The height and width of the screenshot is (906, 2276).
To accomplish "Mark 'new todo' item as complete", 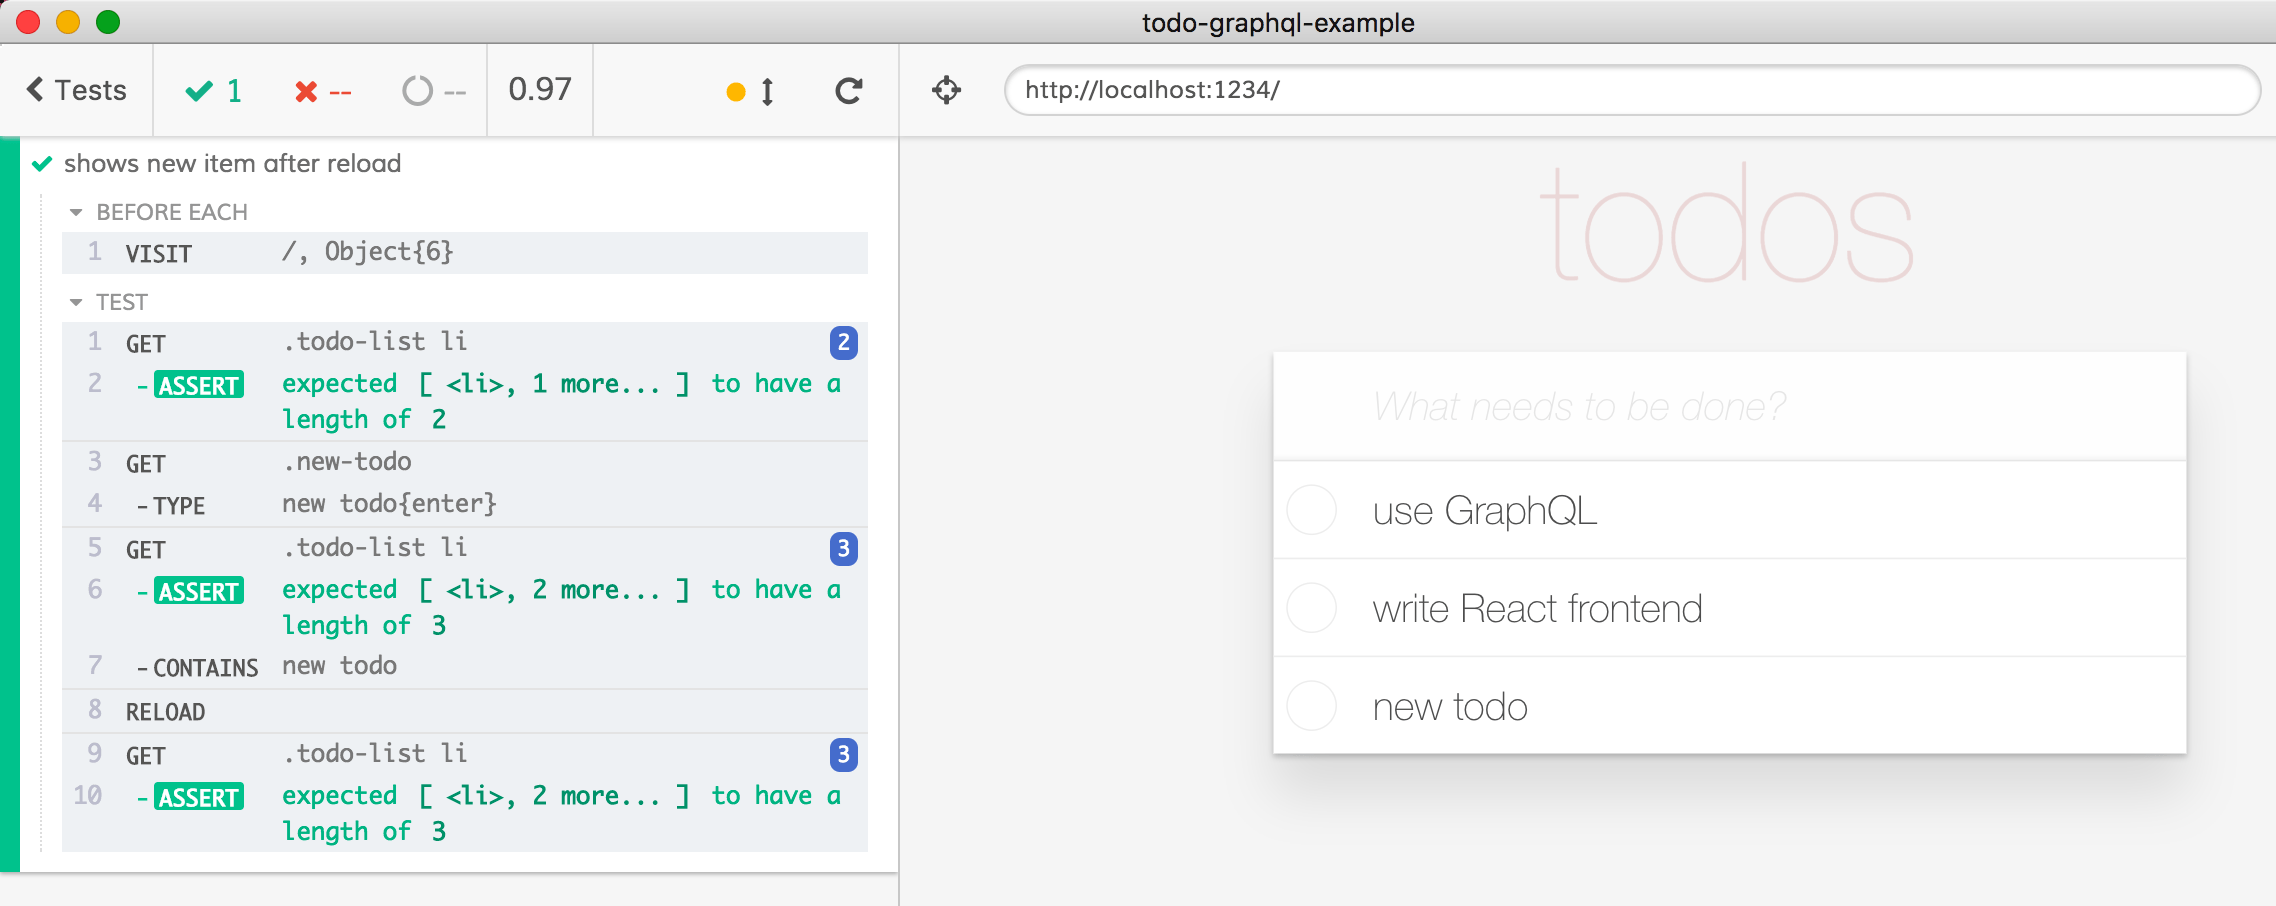I will 1312,706.
